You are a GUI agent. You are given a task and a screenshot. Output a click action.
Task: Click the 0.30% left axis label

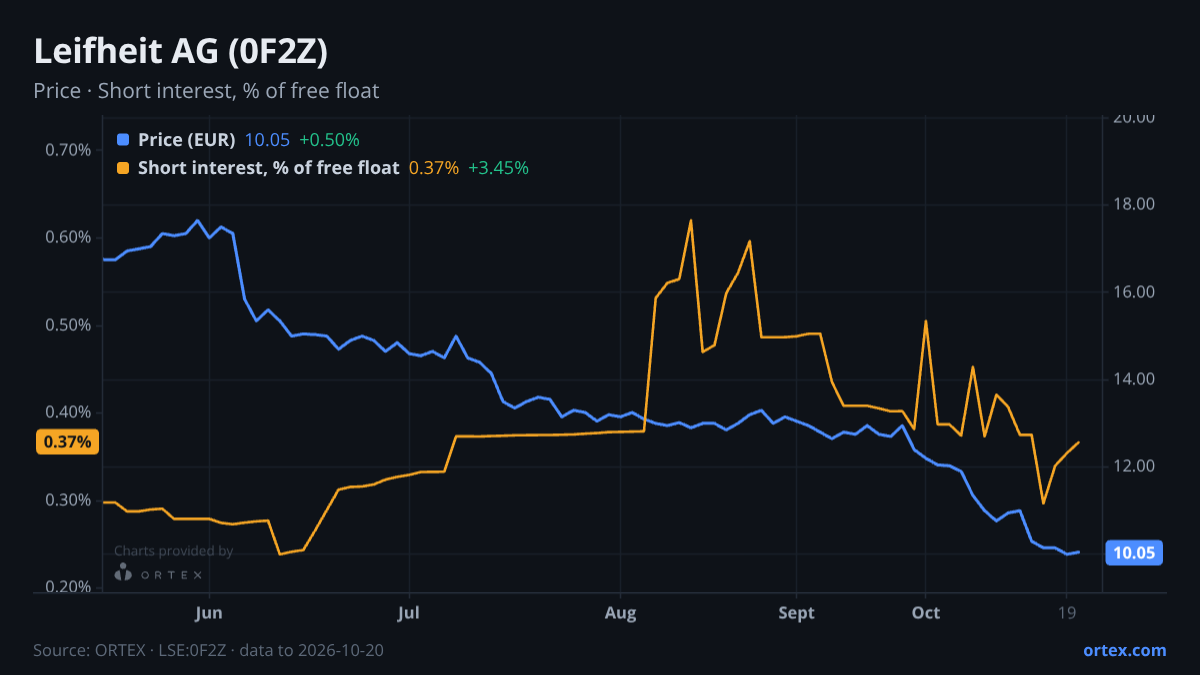tap(68, 500)
